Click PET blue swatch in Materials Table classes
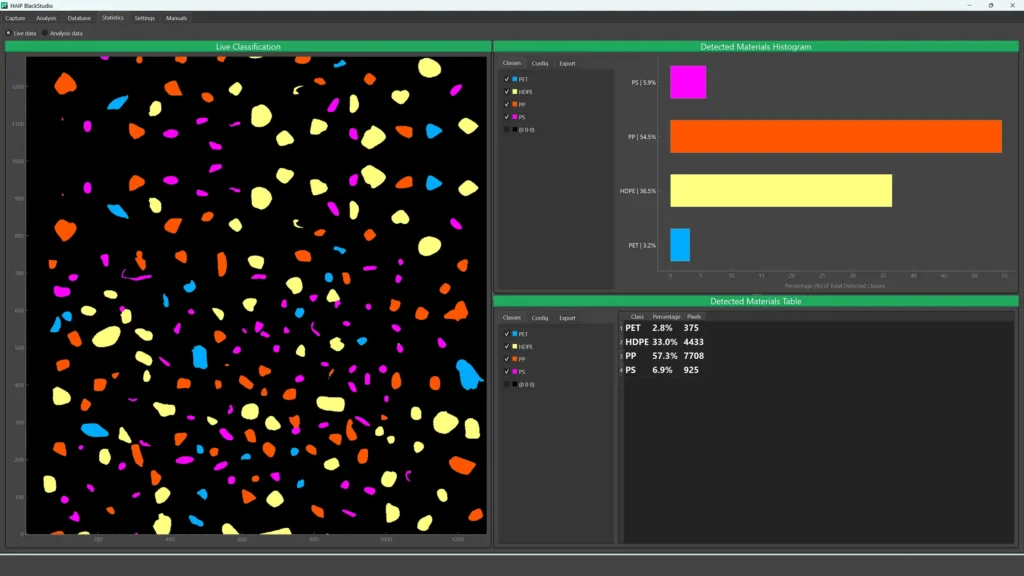The image size is (1024, 576). [515, 334]
